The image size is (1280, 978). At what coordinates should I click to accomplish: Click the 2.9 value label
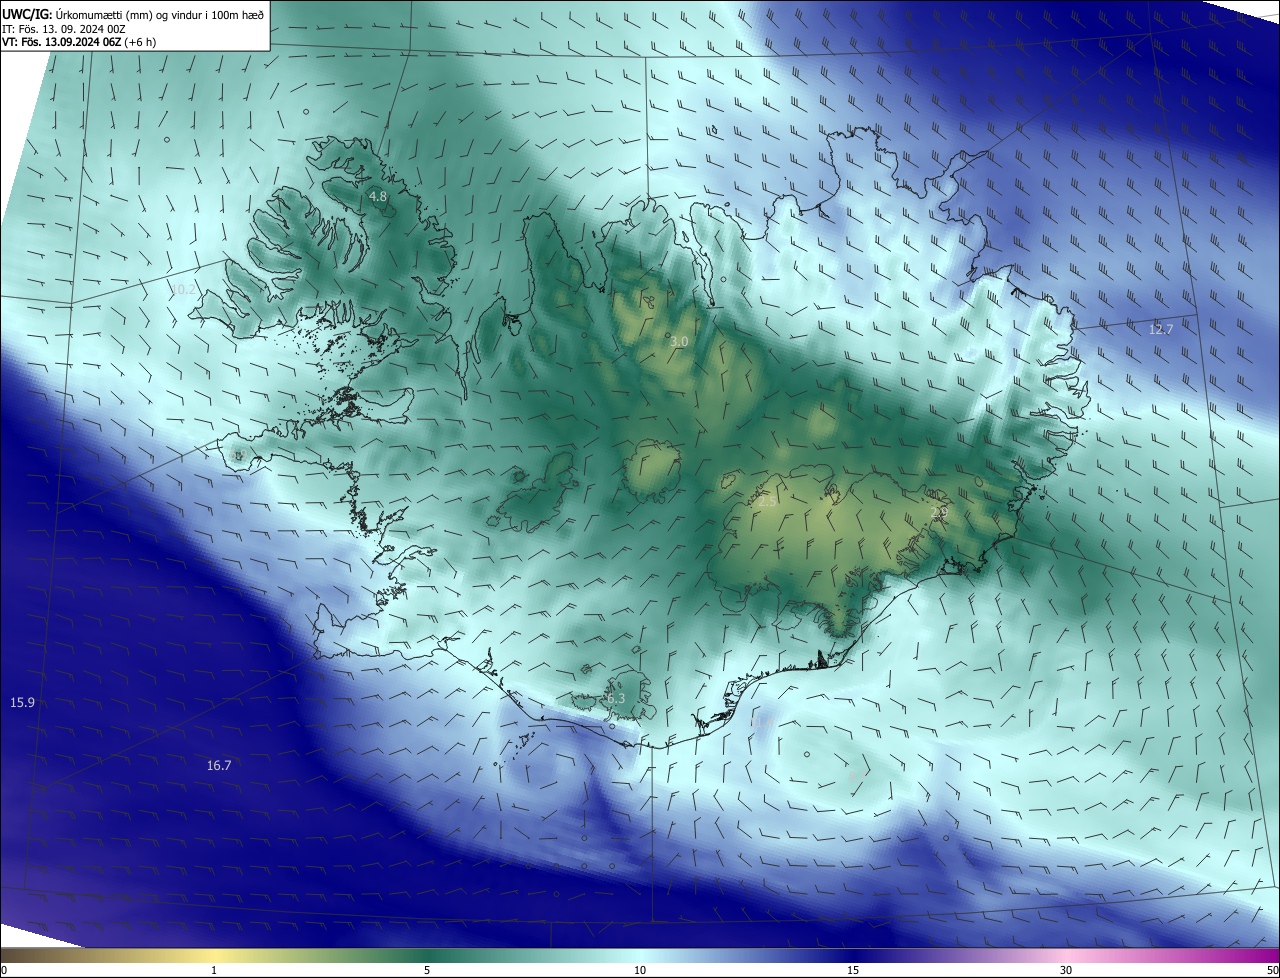coord(939,512)
